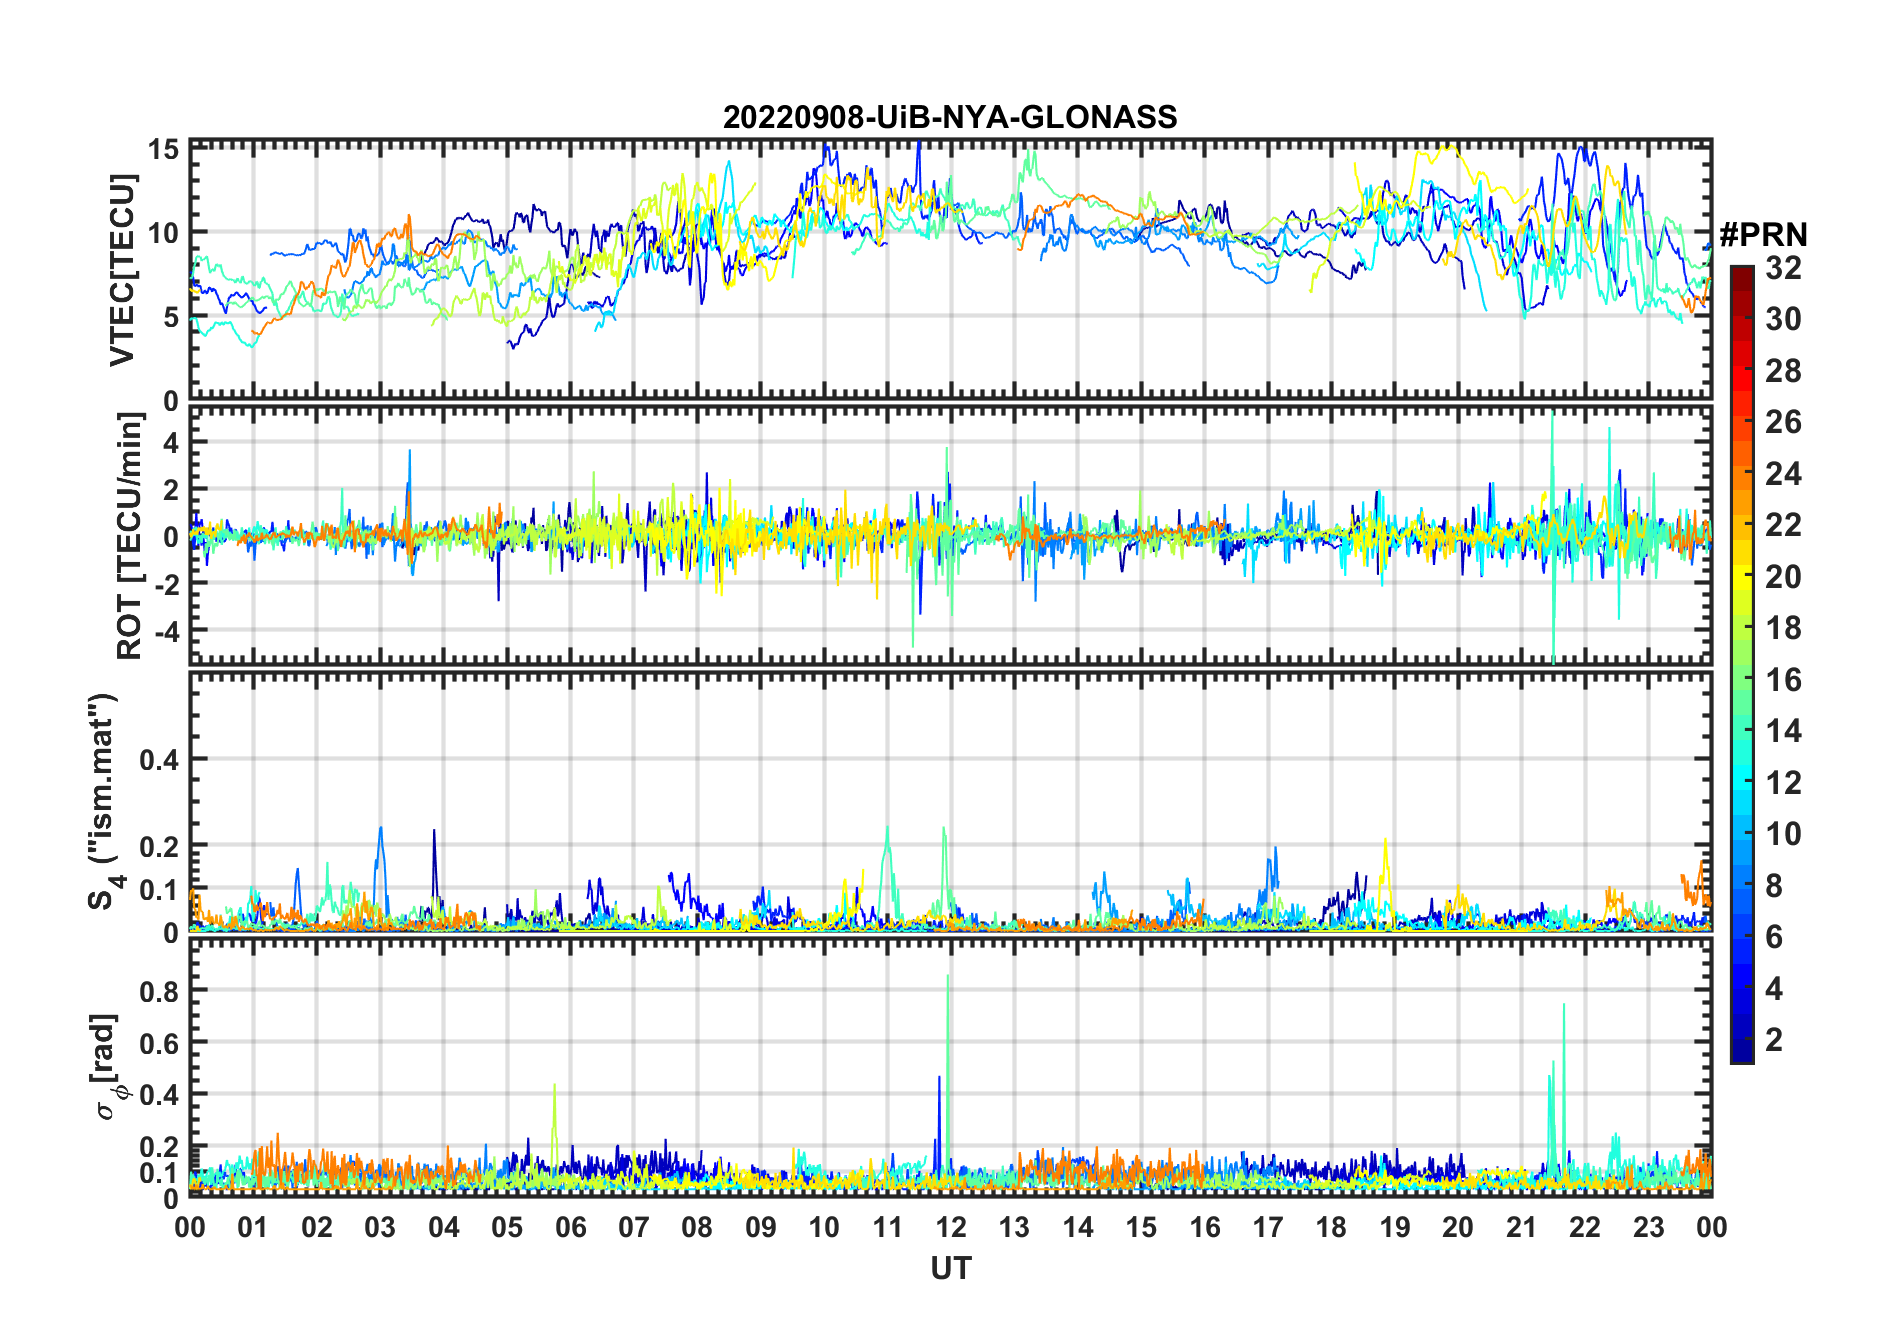Click colorbar tick label 26
The height and width of the screenshot is (1330, 1902).
(x=1784, y=422)
